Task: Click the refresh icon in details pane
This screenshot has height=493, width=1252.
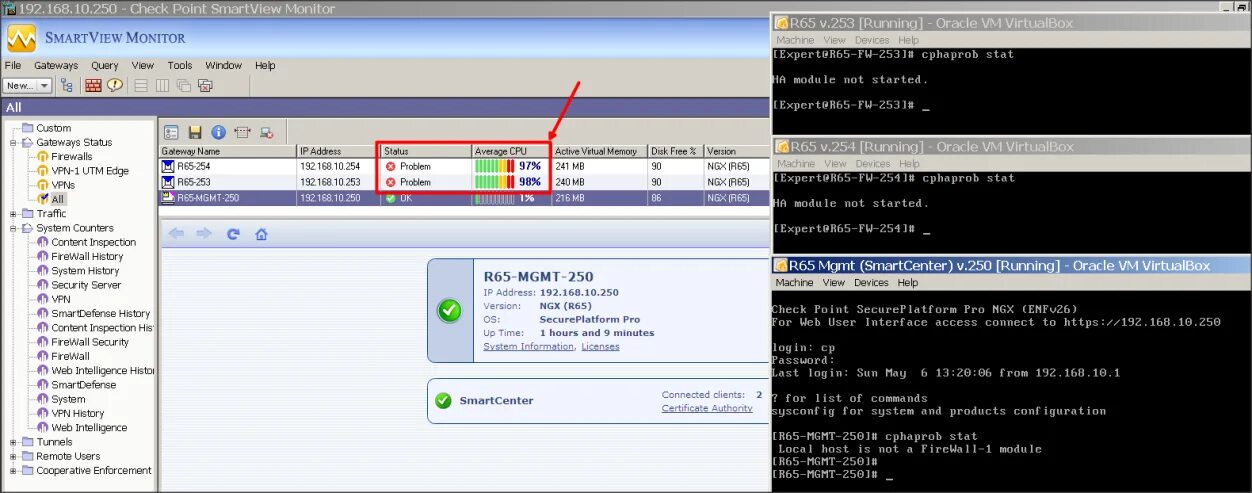Action: [233, 234]
